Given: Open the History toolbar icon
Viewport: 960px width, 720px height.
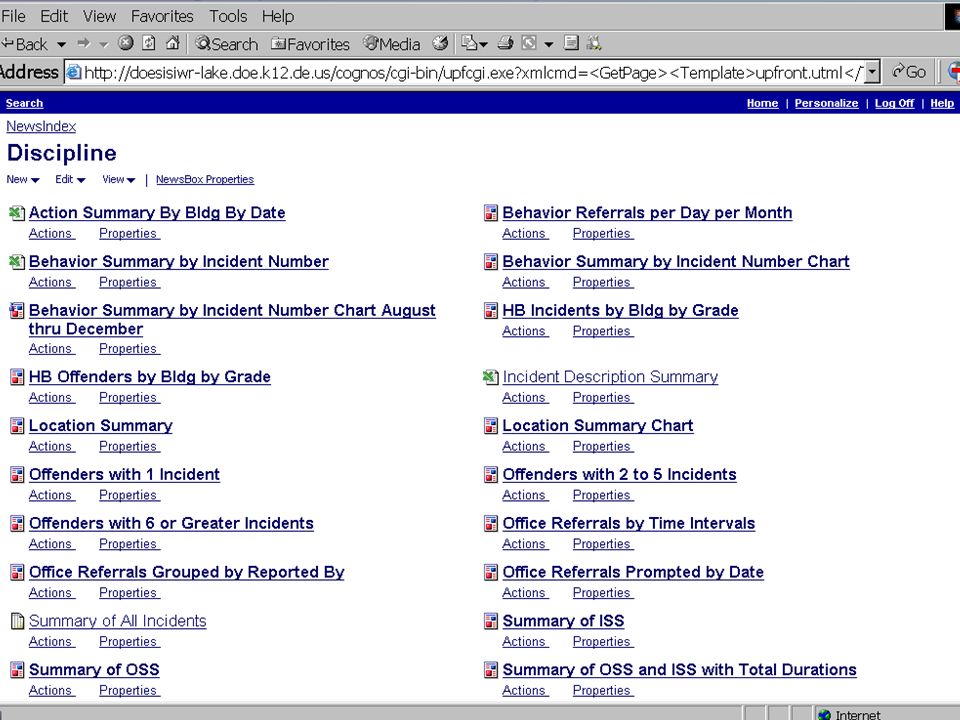Looking at the screenshot, I should [x=440, y=43].
